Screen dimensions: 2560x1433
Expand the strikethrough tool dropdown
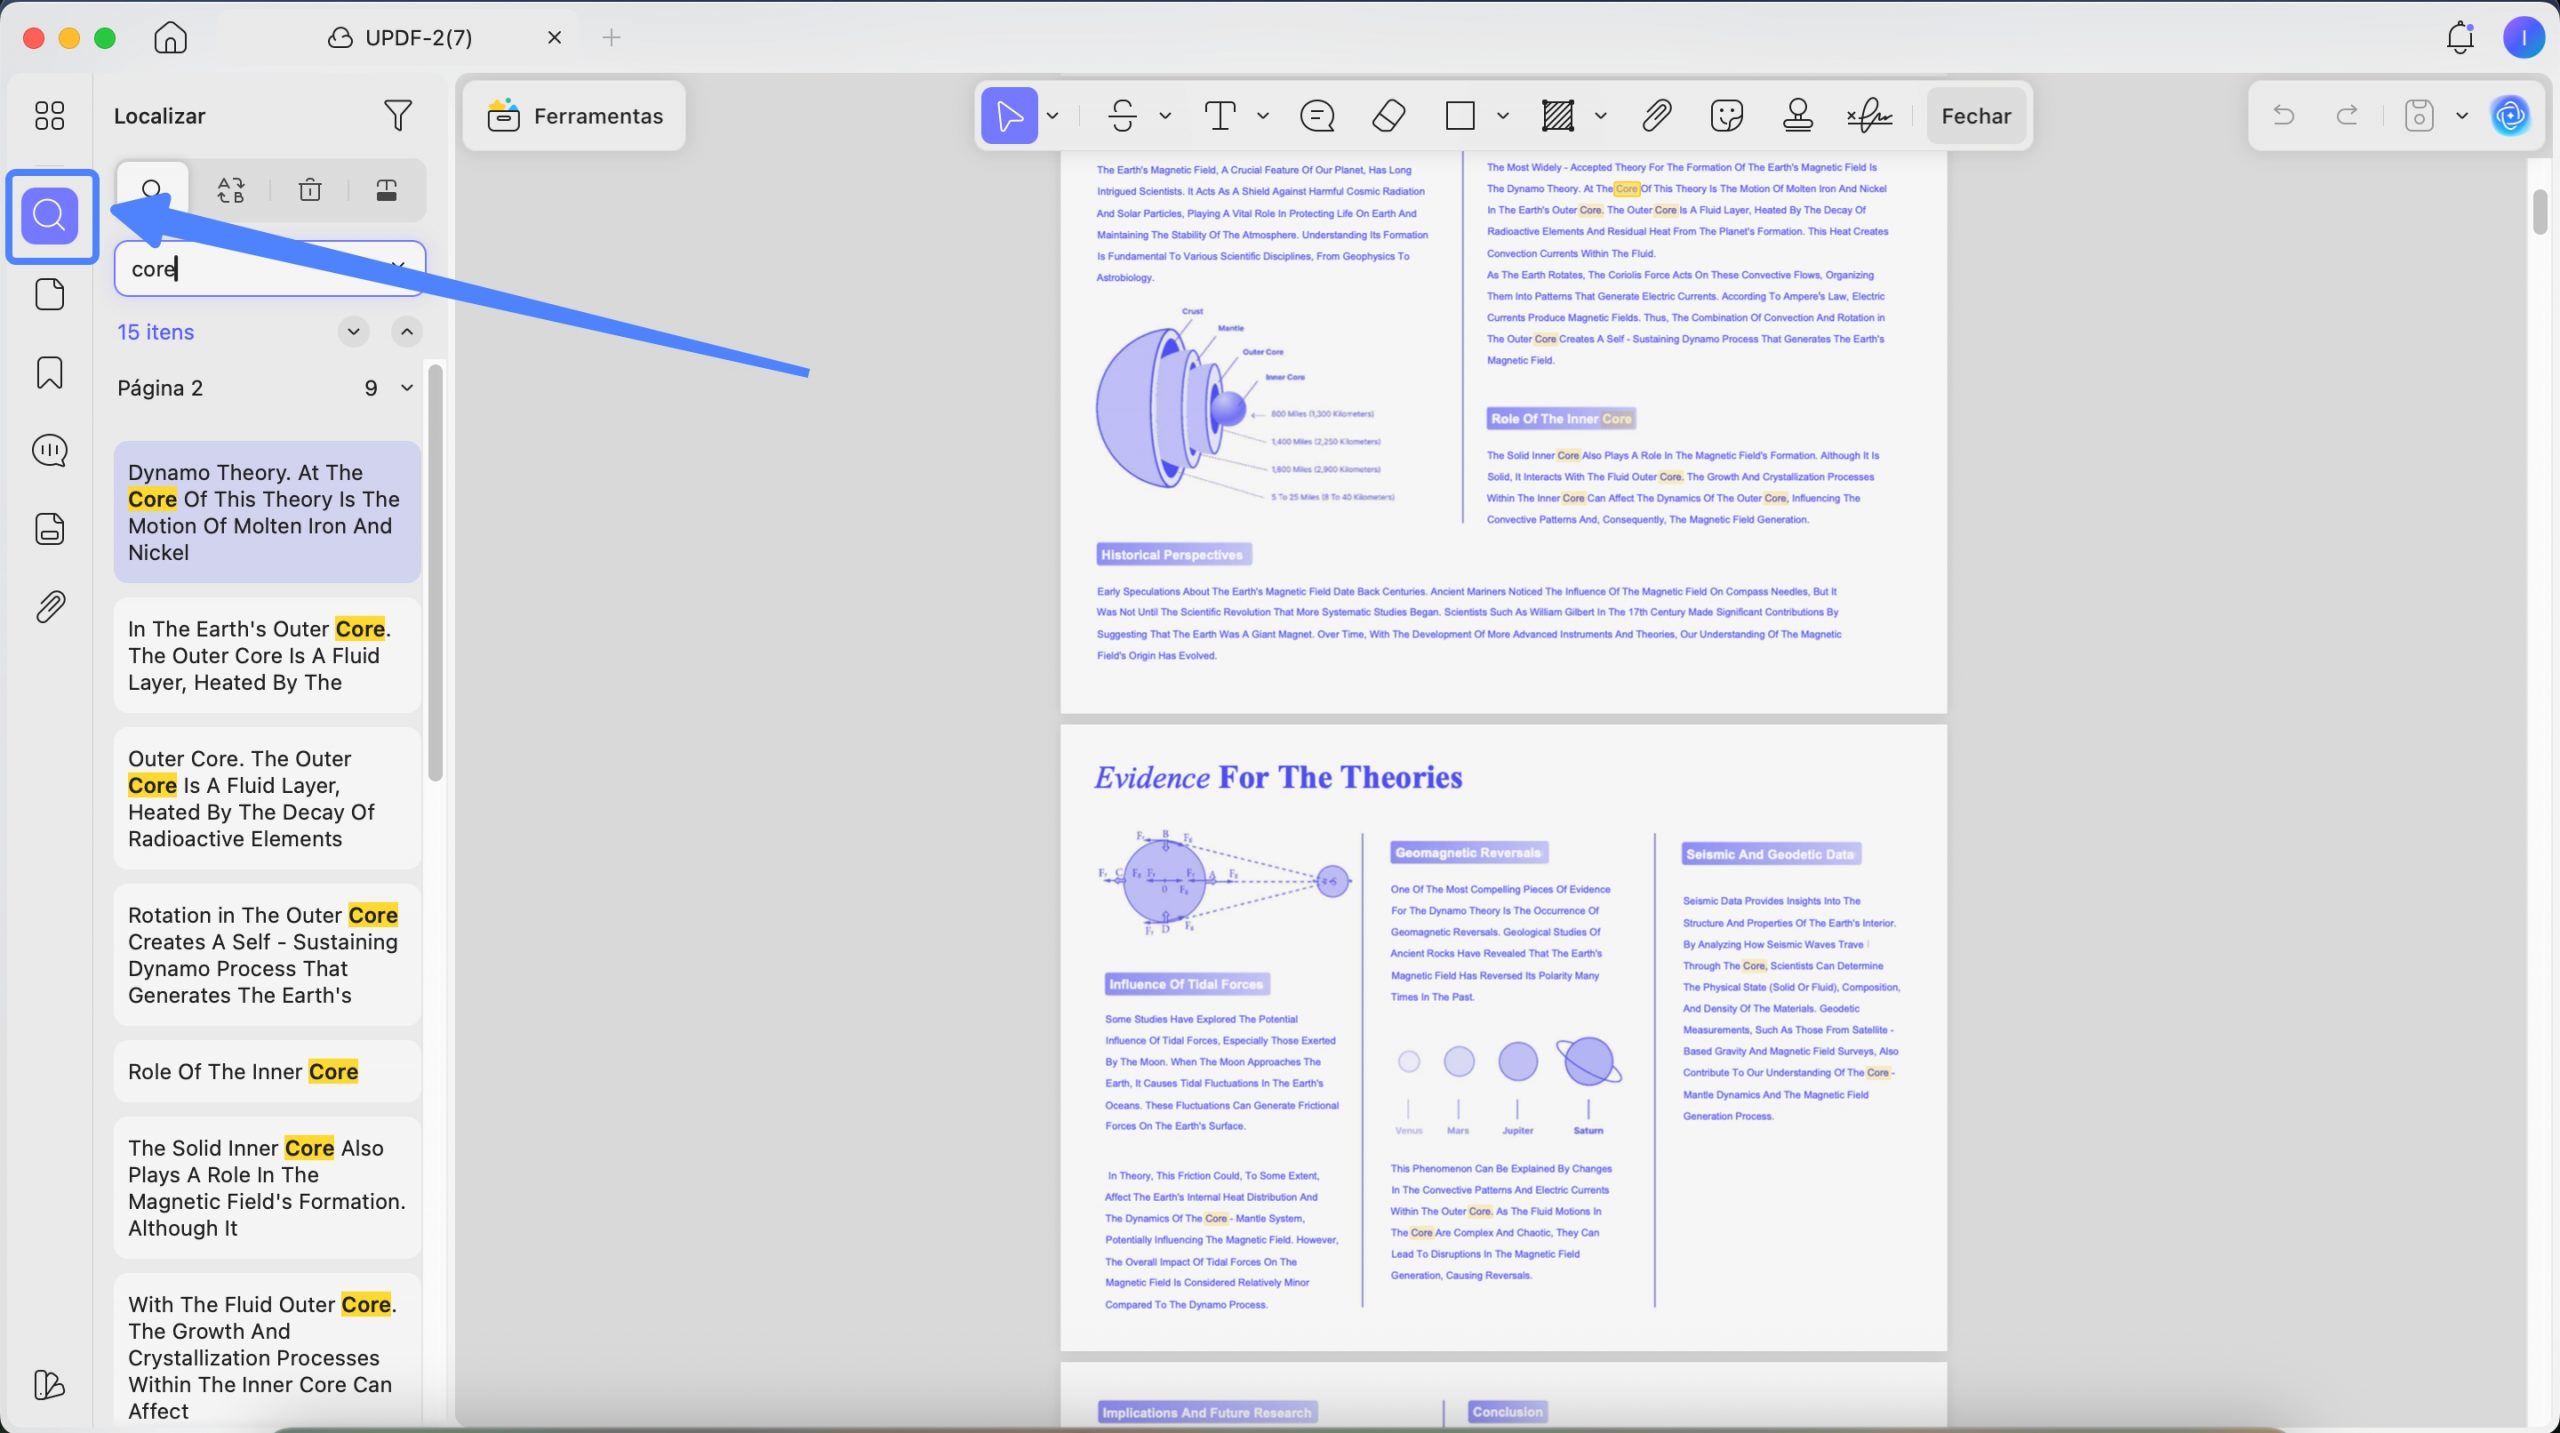pos(1165,116)
